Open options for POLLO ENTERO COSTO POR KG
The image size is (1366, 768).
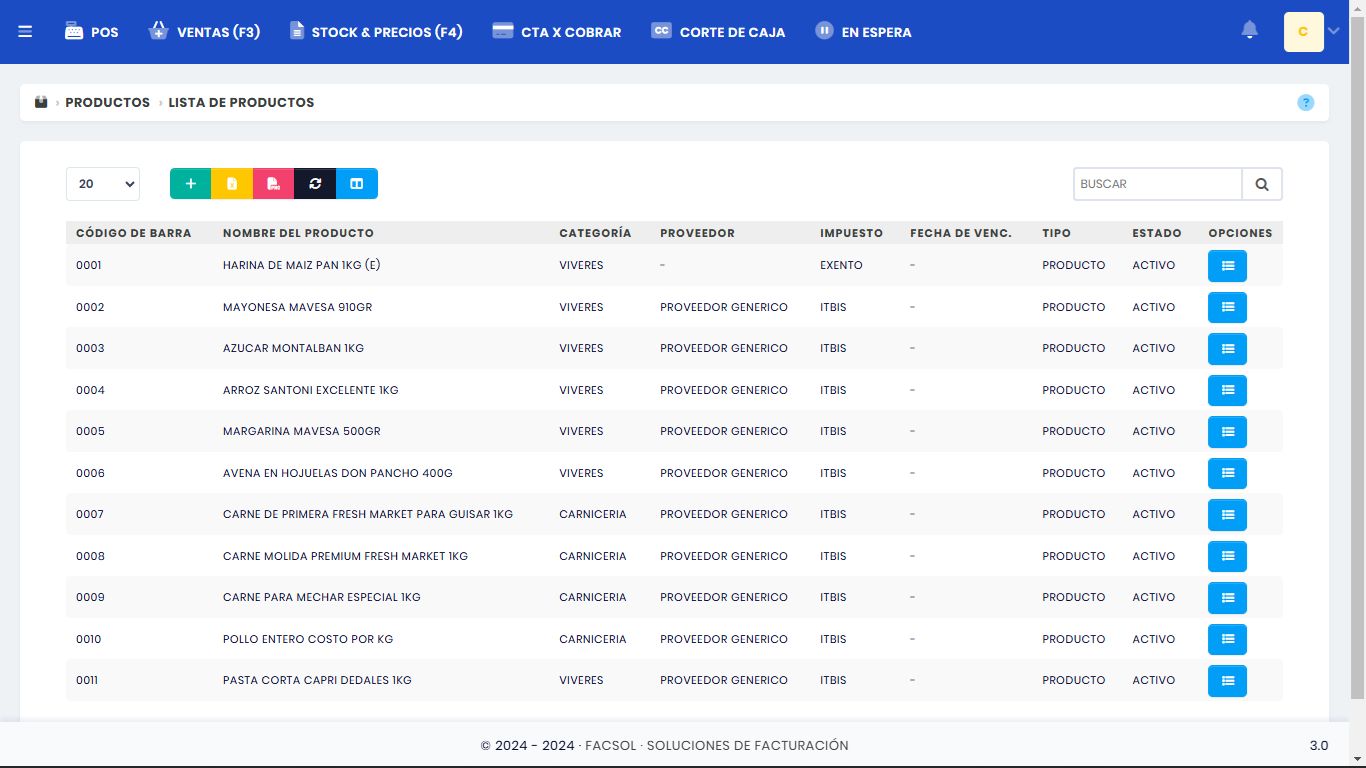click(1227, 639)
